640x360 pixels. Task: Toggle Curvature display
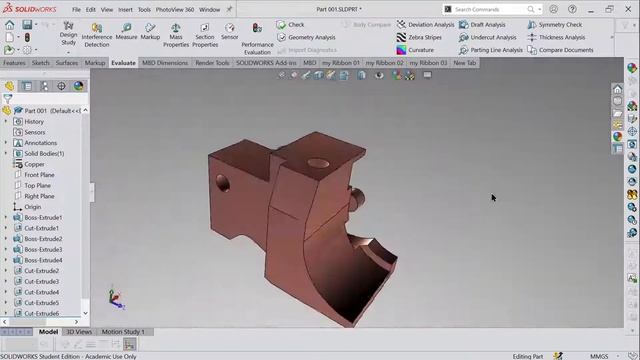(415, 50)
